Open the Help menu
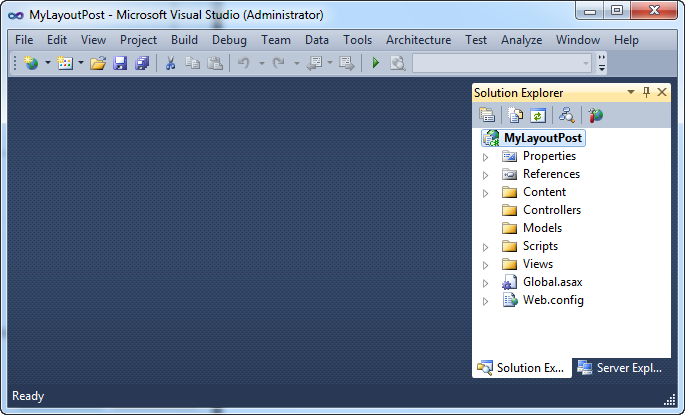This screenshot has width=685, height=415. (x=626, y=40)
